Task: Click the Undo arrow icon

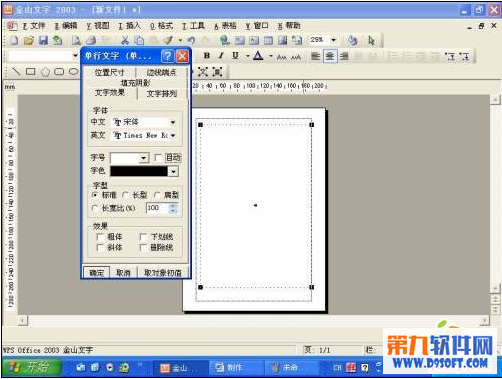Action: coord(191,40)
